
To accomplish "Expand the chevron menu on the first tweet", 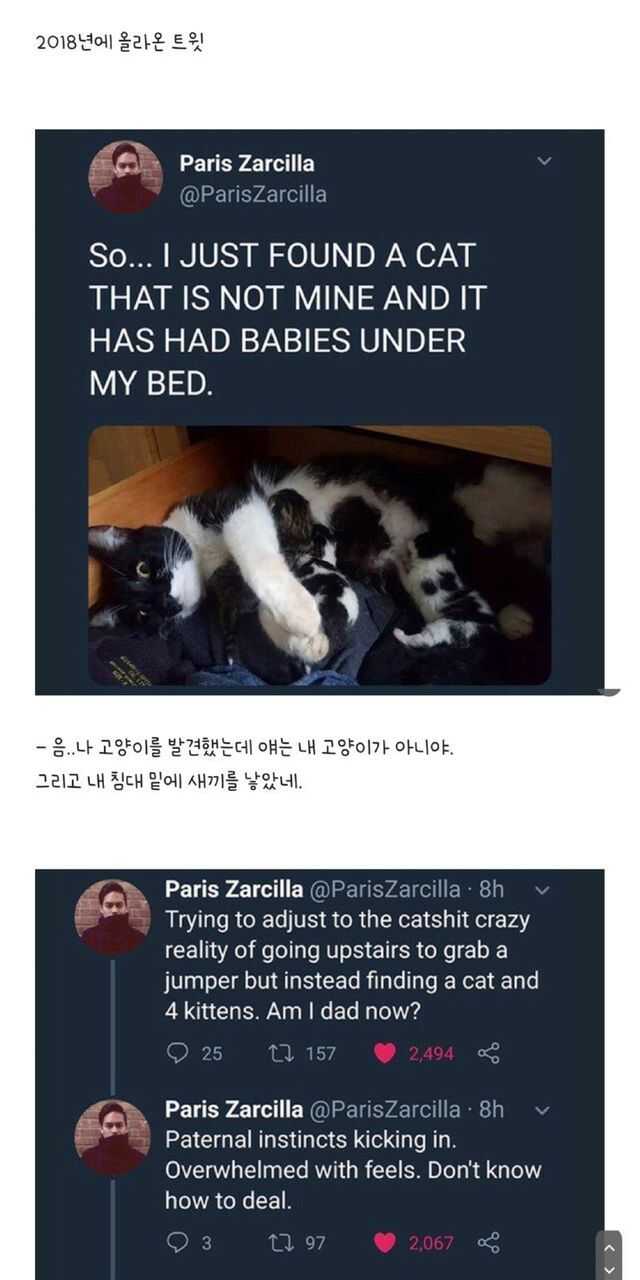I will click(x=544, y=161).
